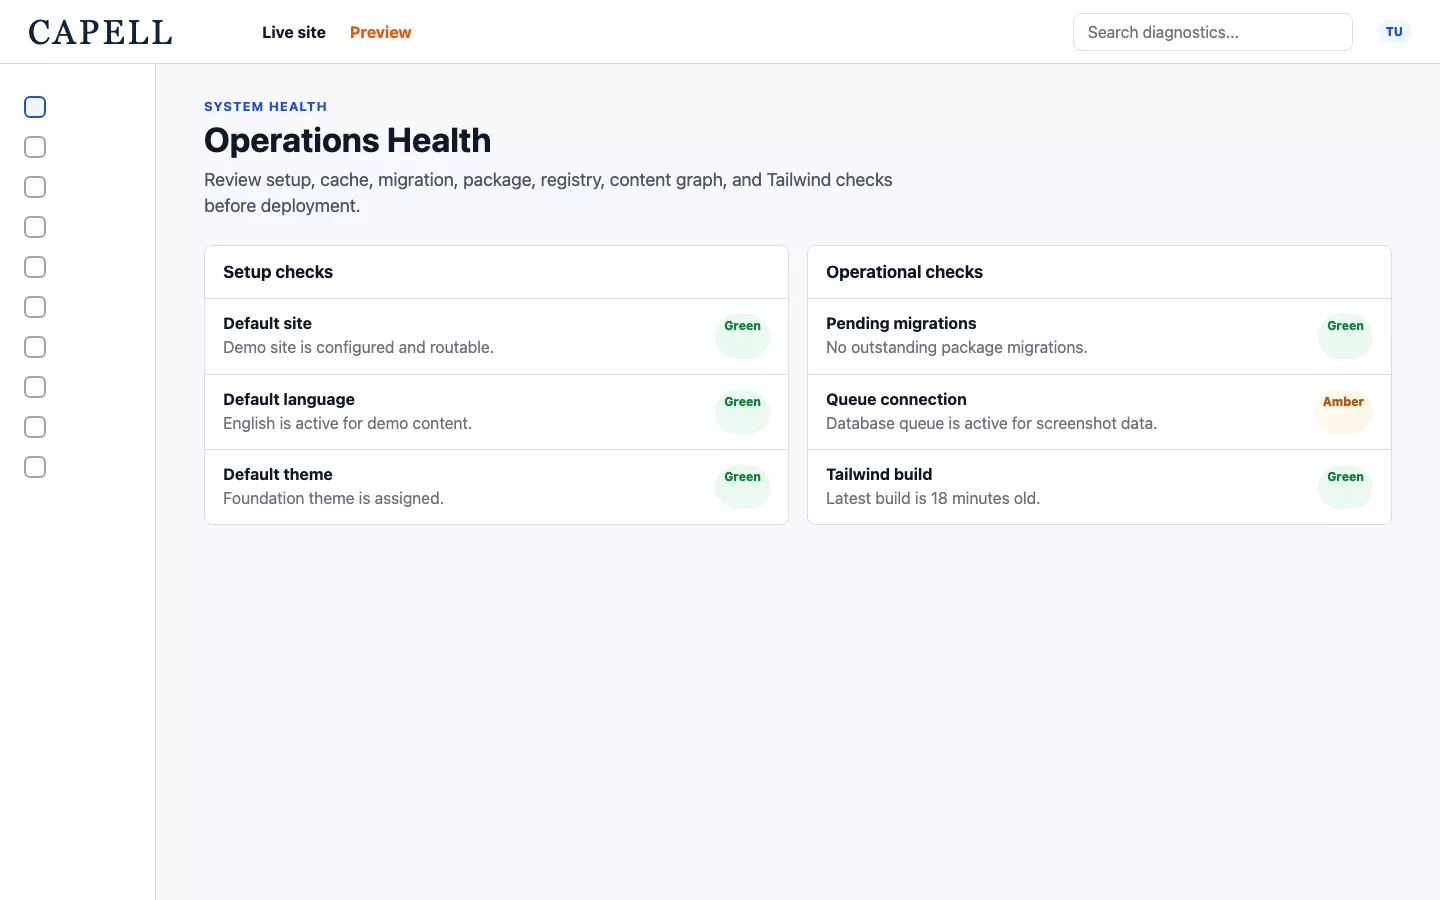
Task: Select the Default site check title
Action: click(267, 323)
